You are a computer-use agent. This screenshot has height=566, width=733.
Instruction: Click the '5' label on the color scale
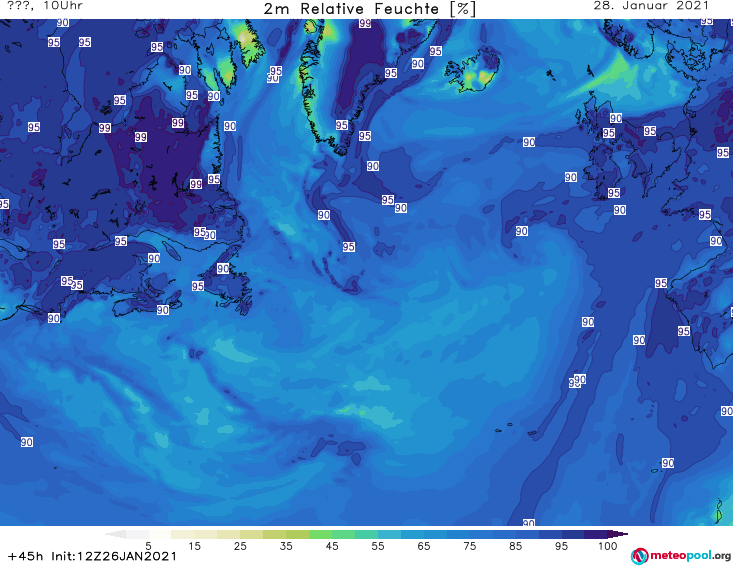[x=148, y=546]
